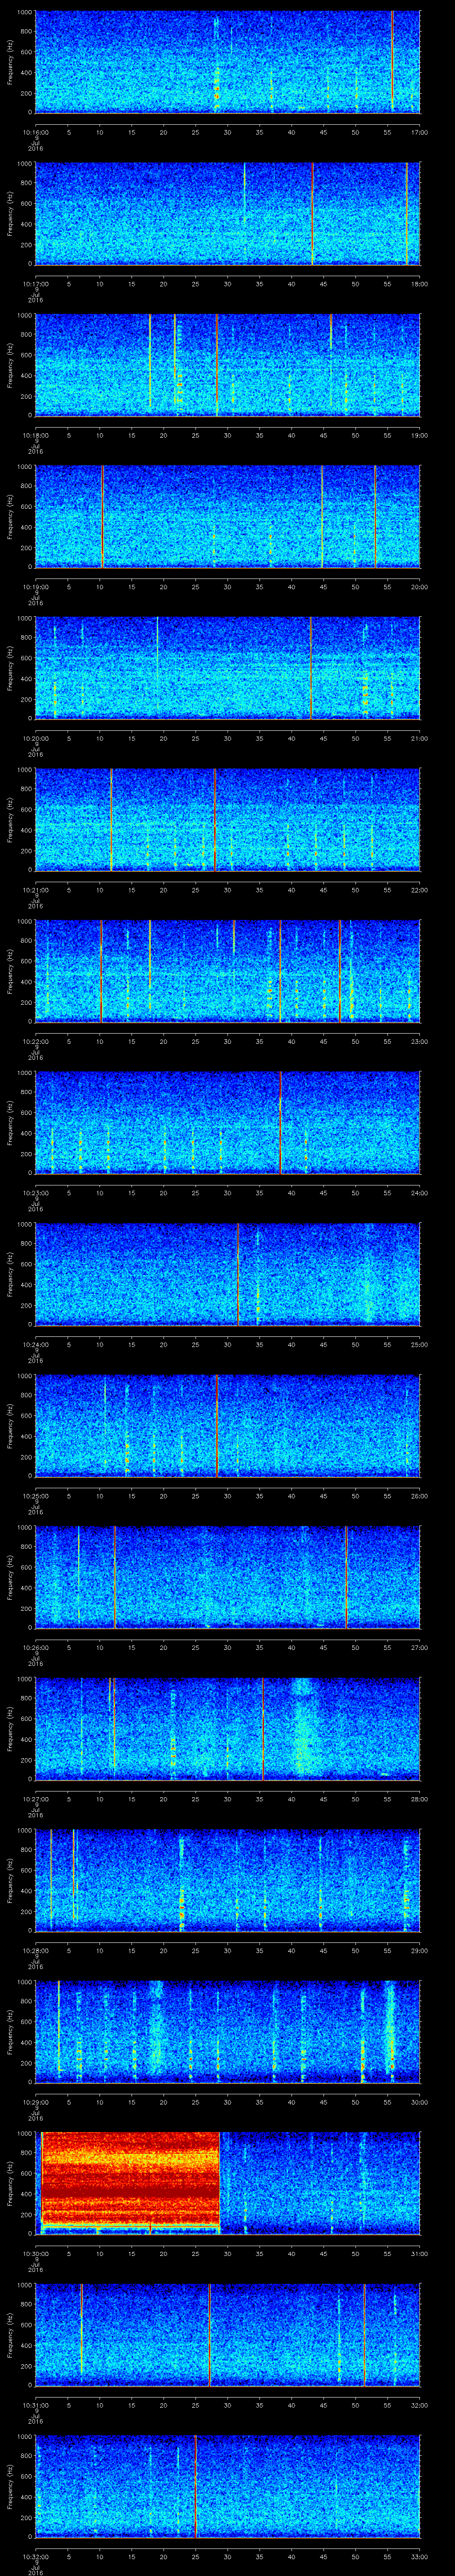Image resolution: width=455 pixels, height=2576 pixels.
Task: Click the spectrogram panel starting at 10:27:00
Action: point(227,1729)
